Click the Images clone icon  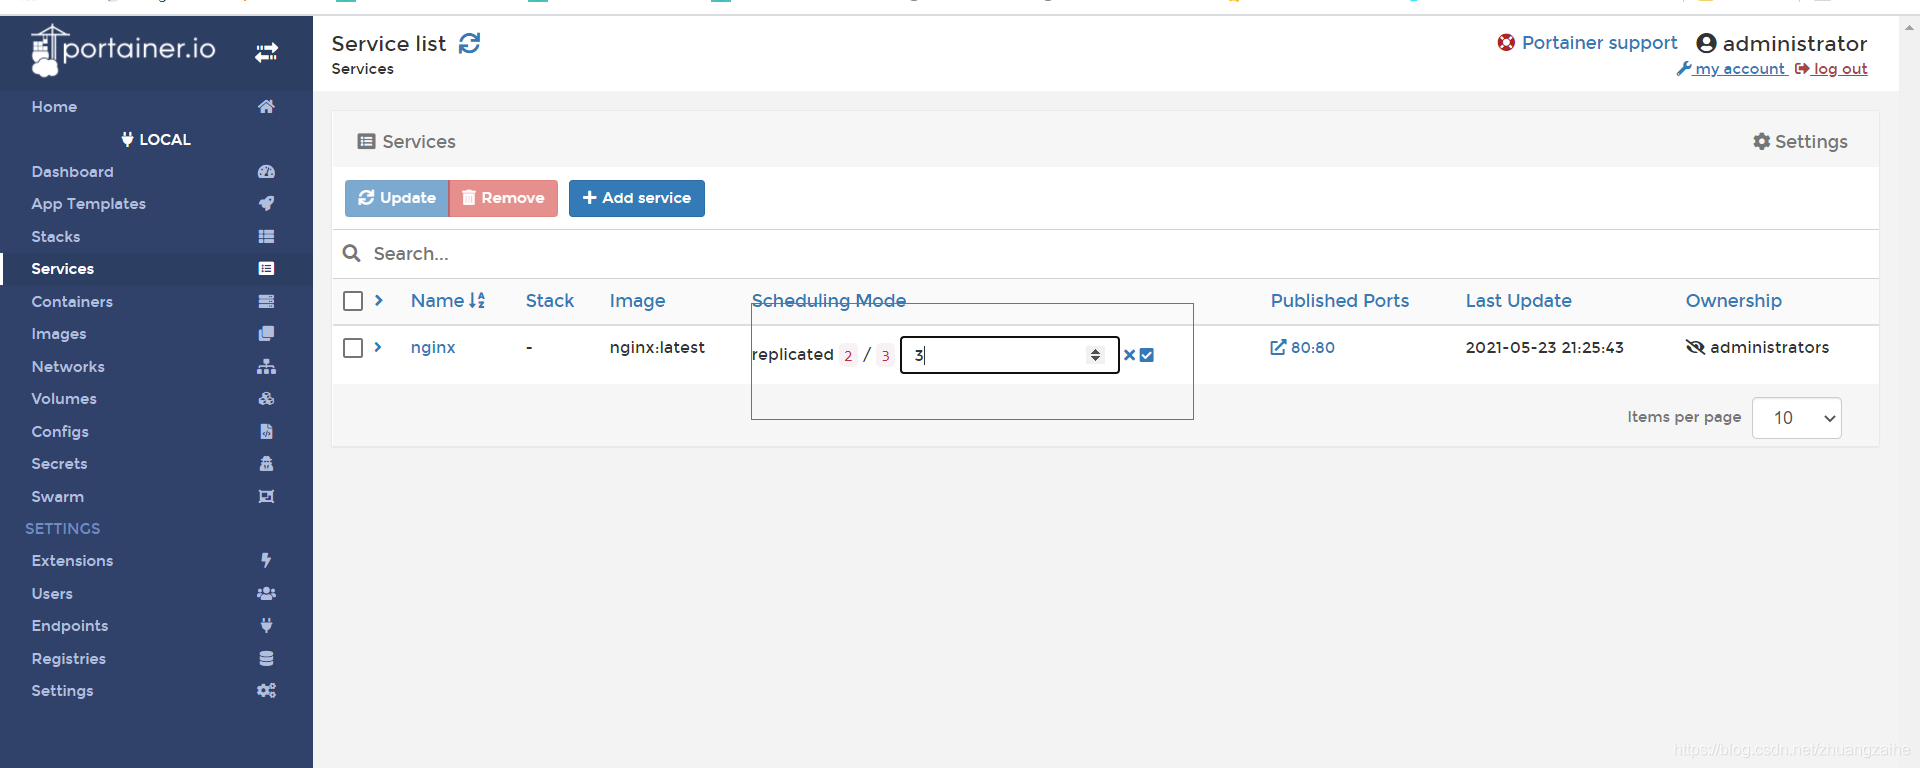[266, 333]
